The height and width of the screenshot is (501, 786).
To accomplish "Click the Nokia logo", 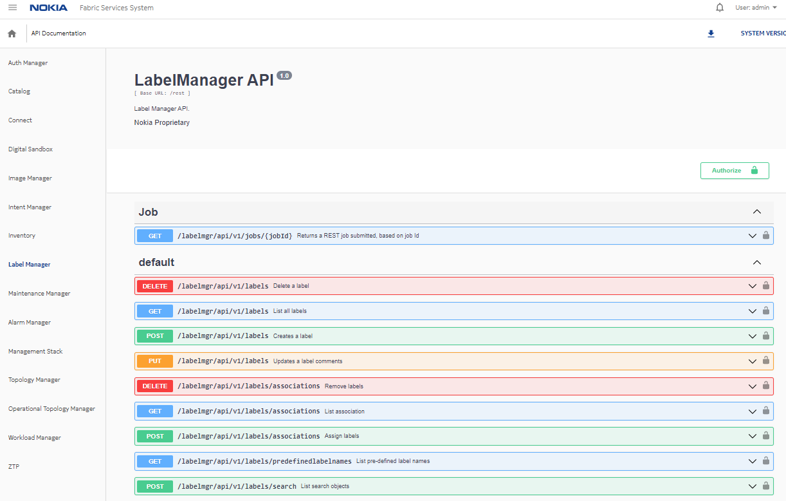I will point(48,8).
